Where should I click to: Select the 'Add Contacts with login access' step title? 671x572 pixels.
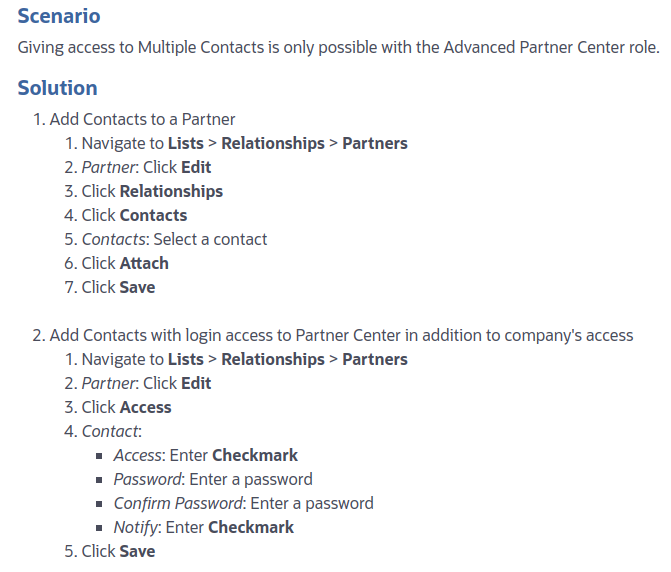341,335
